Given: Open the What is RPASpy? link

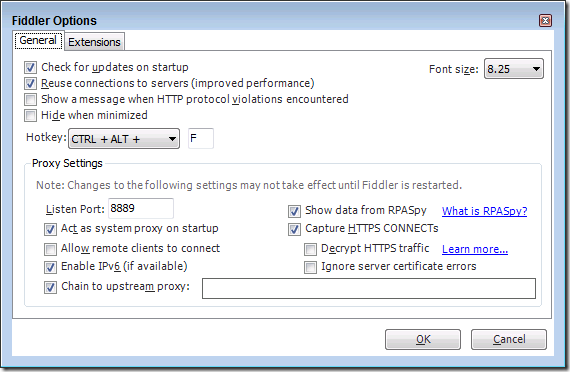Looking at the screenshot, I should click(x=485, y=211).
